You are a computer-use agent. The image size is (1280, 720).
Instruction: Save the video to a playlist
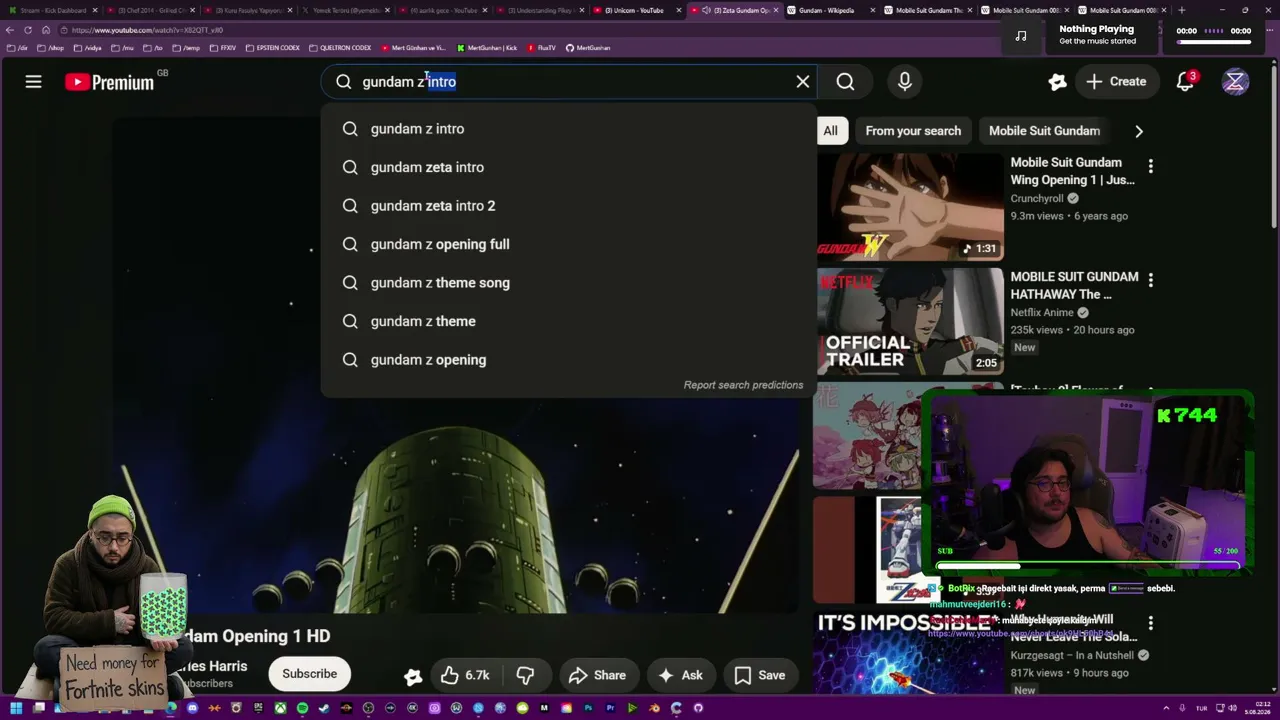[760, 675]
